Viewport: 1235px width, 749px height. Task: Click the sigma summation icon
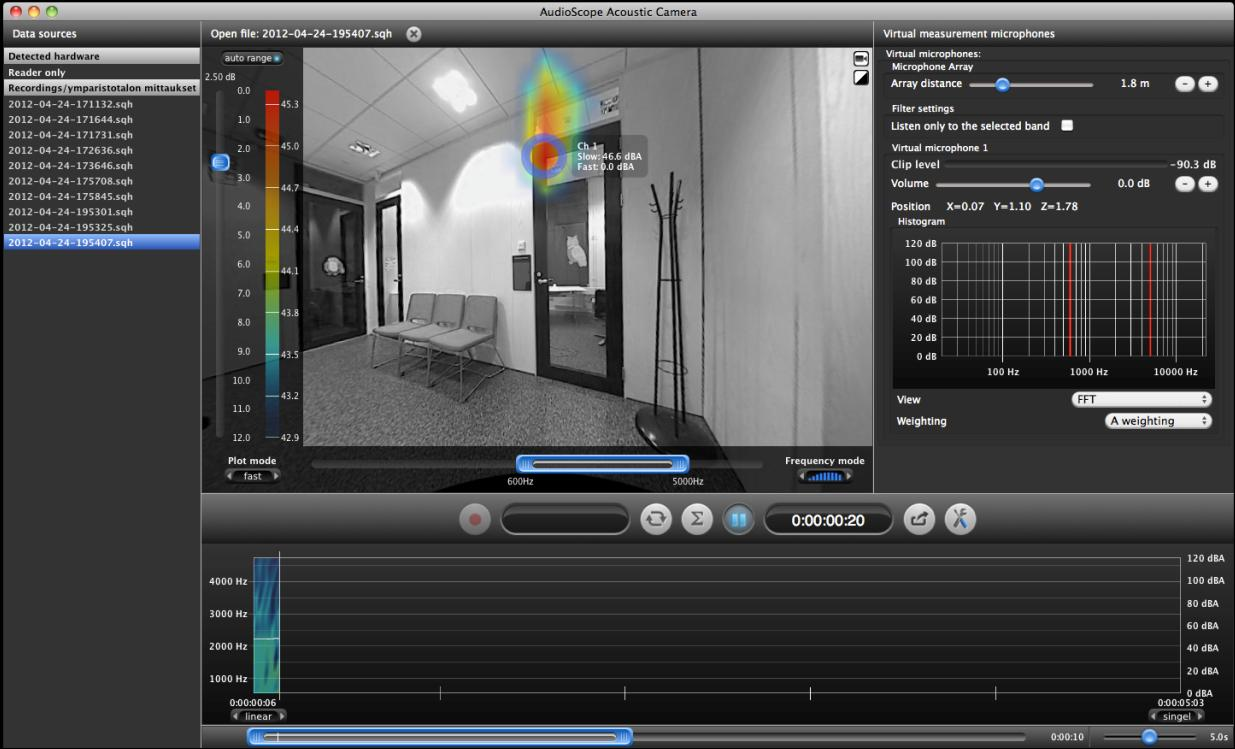697,519
